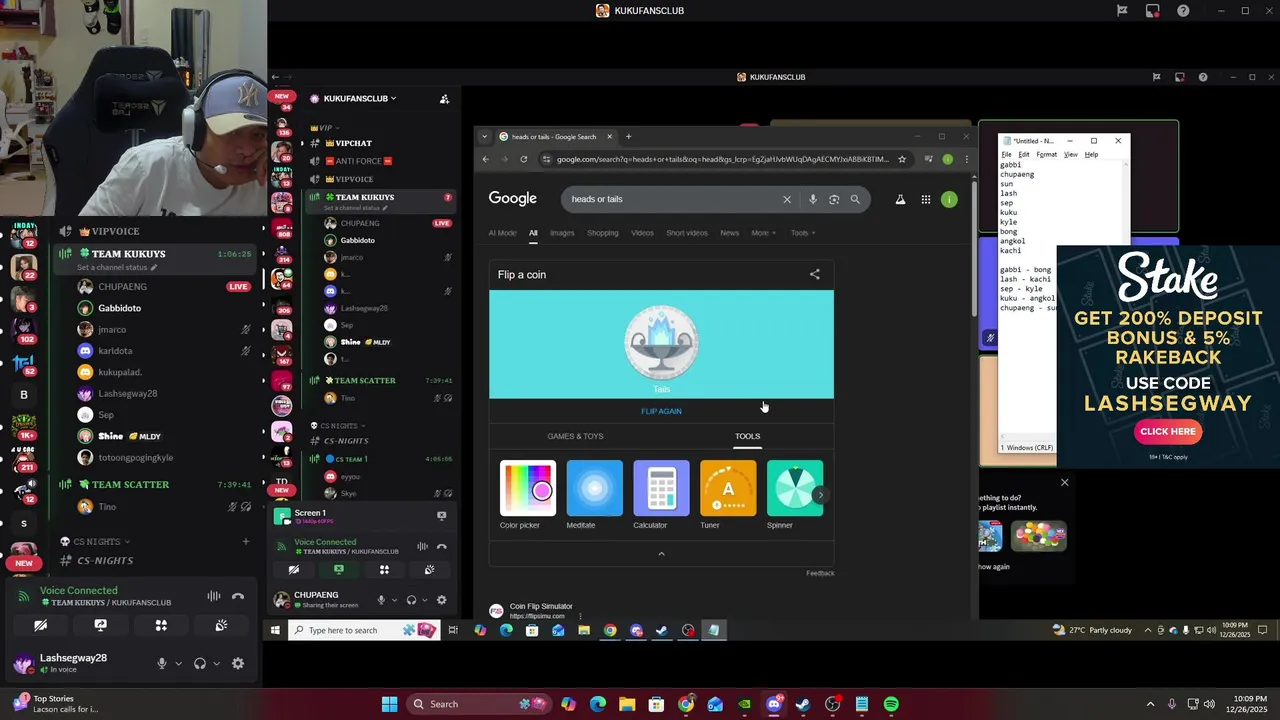Open the Google apps grid

926,199
